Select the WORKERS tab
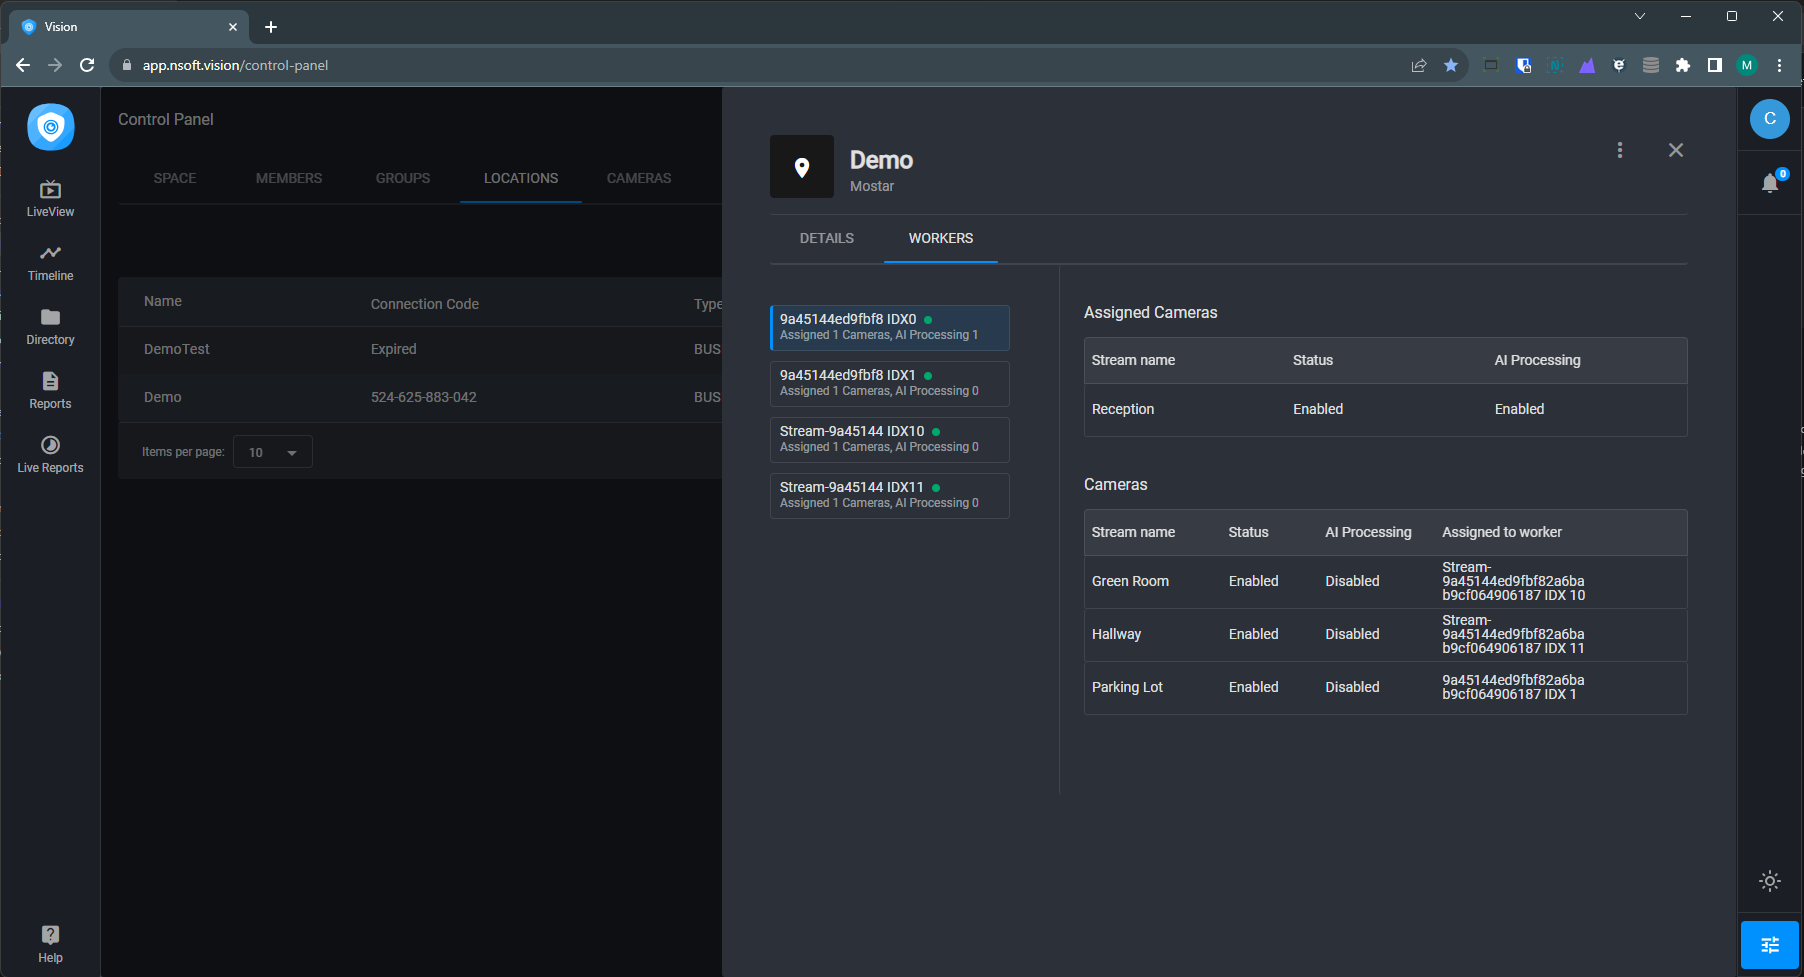The height and width of the screenshot is (977, 1804). [x=941, y=238]
